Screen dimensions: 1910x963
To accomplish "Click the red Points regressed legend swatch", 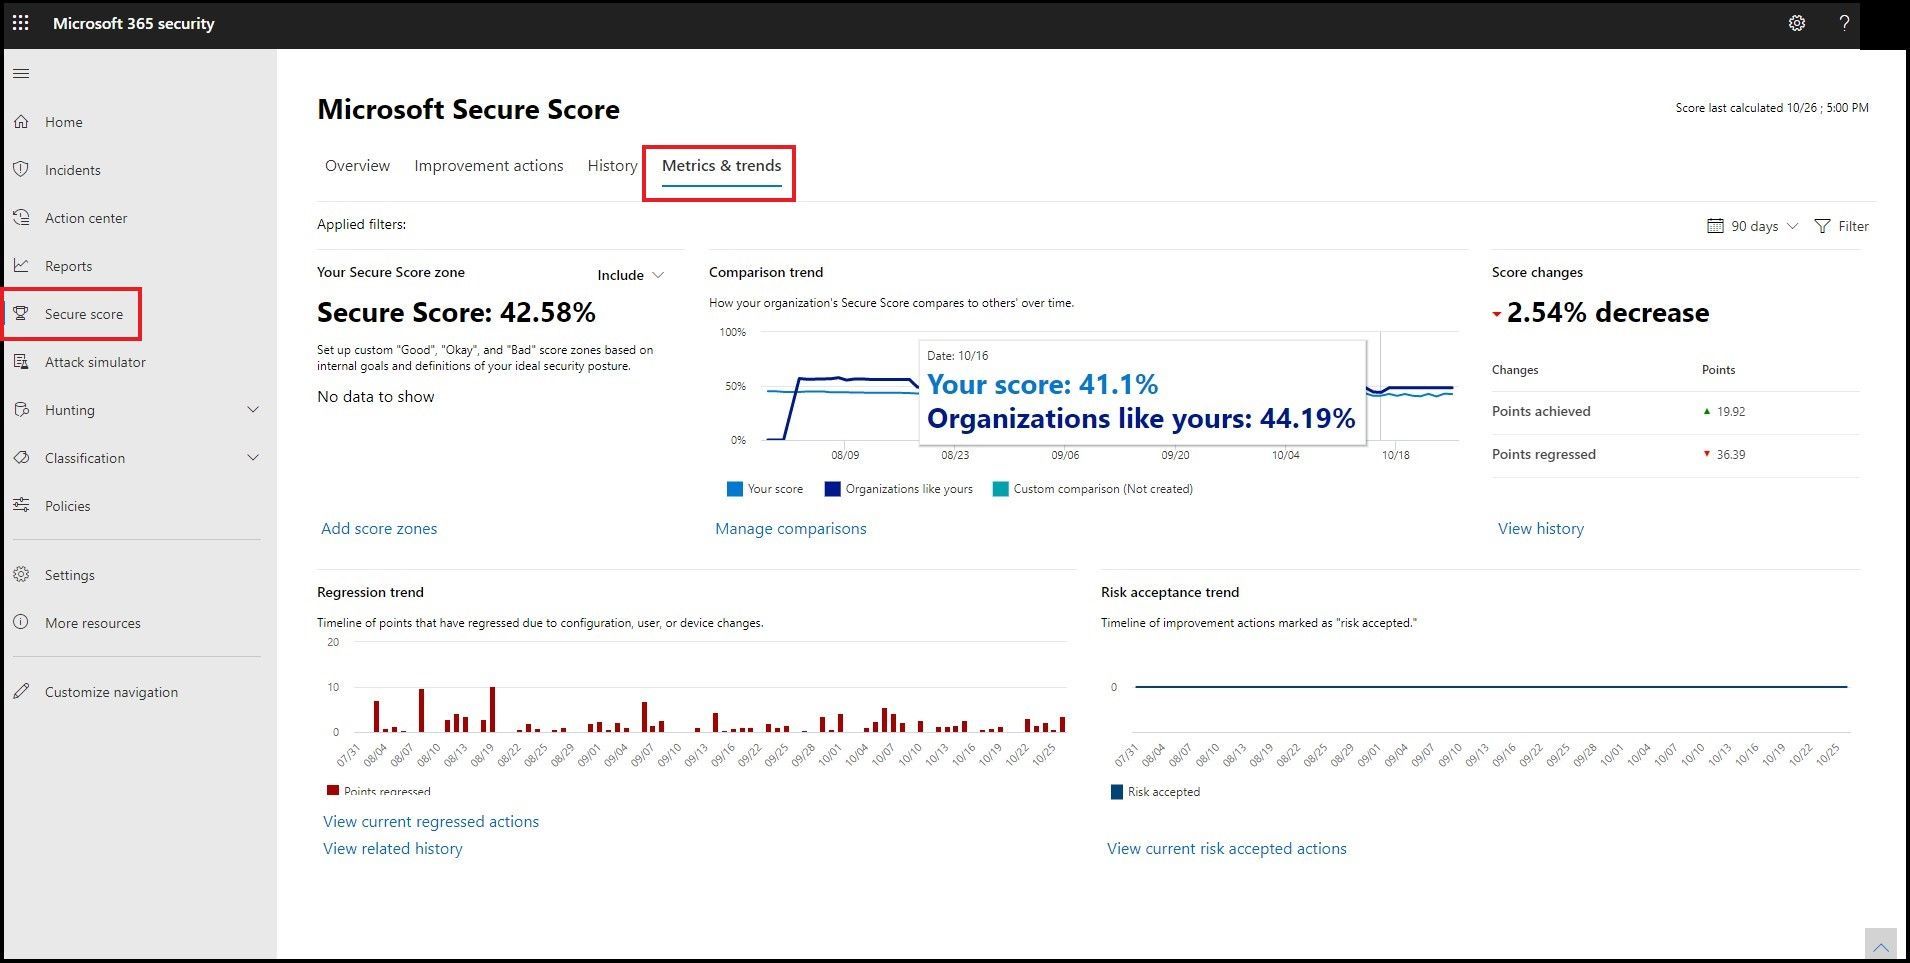I will point(331,790).
